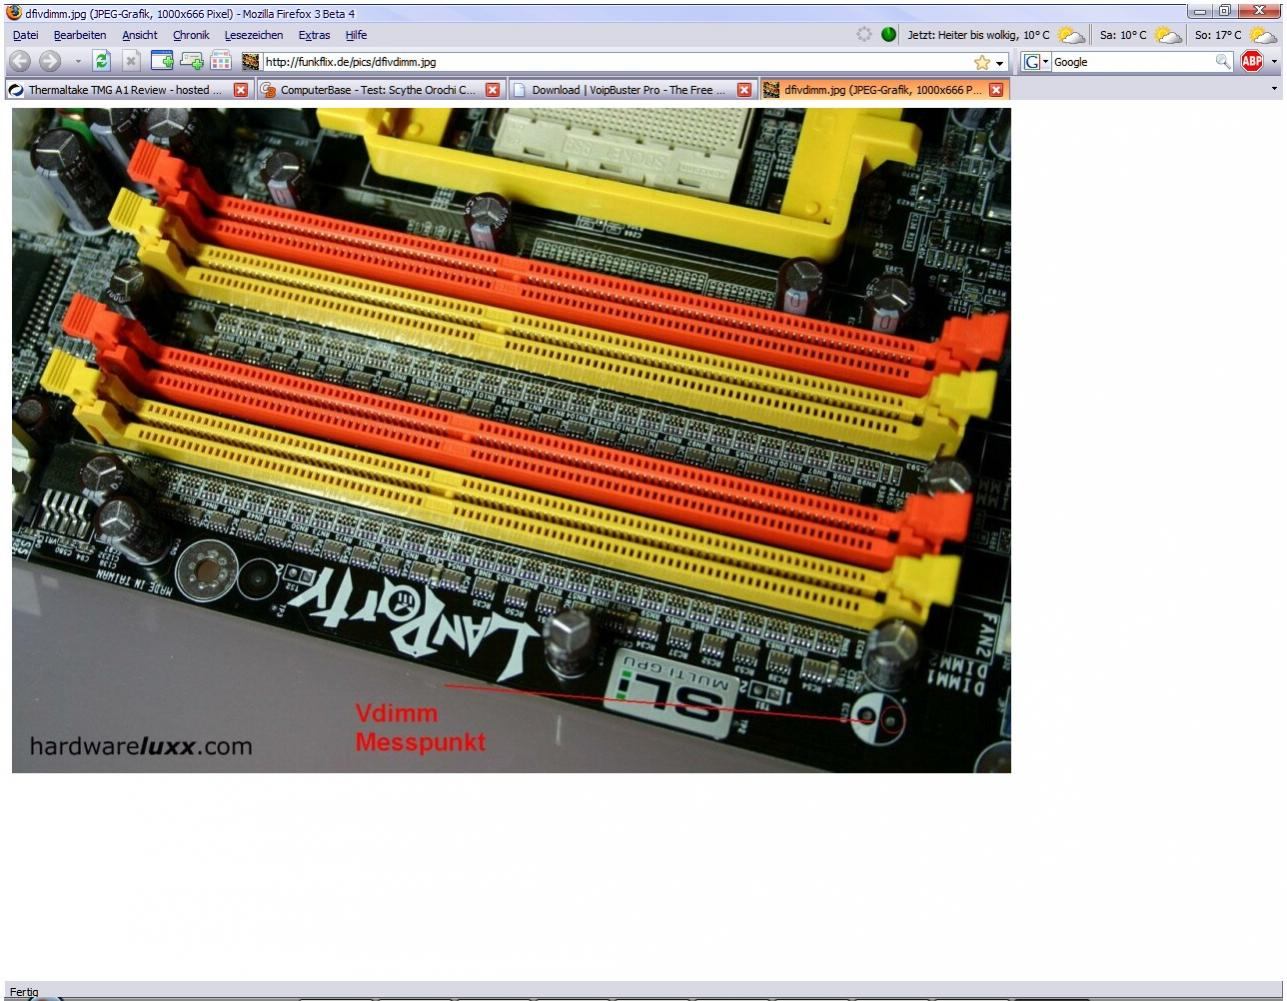Screen dimensions: 1287x1001
Task: Open the address bar history dropdown arrow
Action: pyautogui.click(x=1000, y=63)
